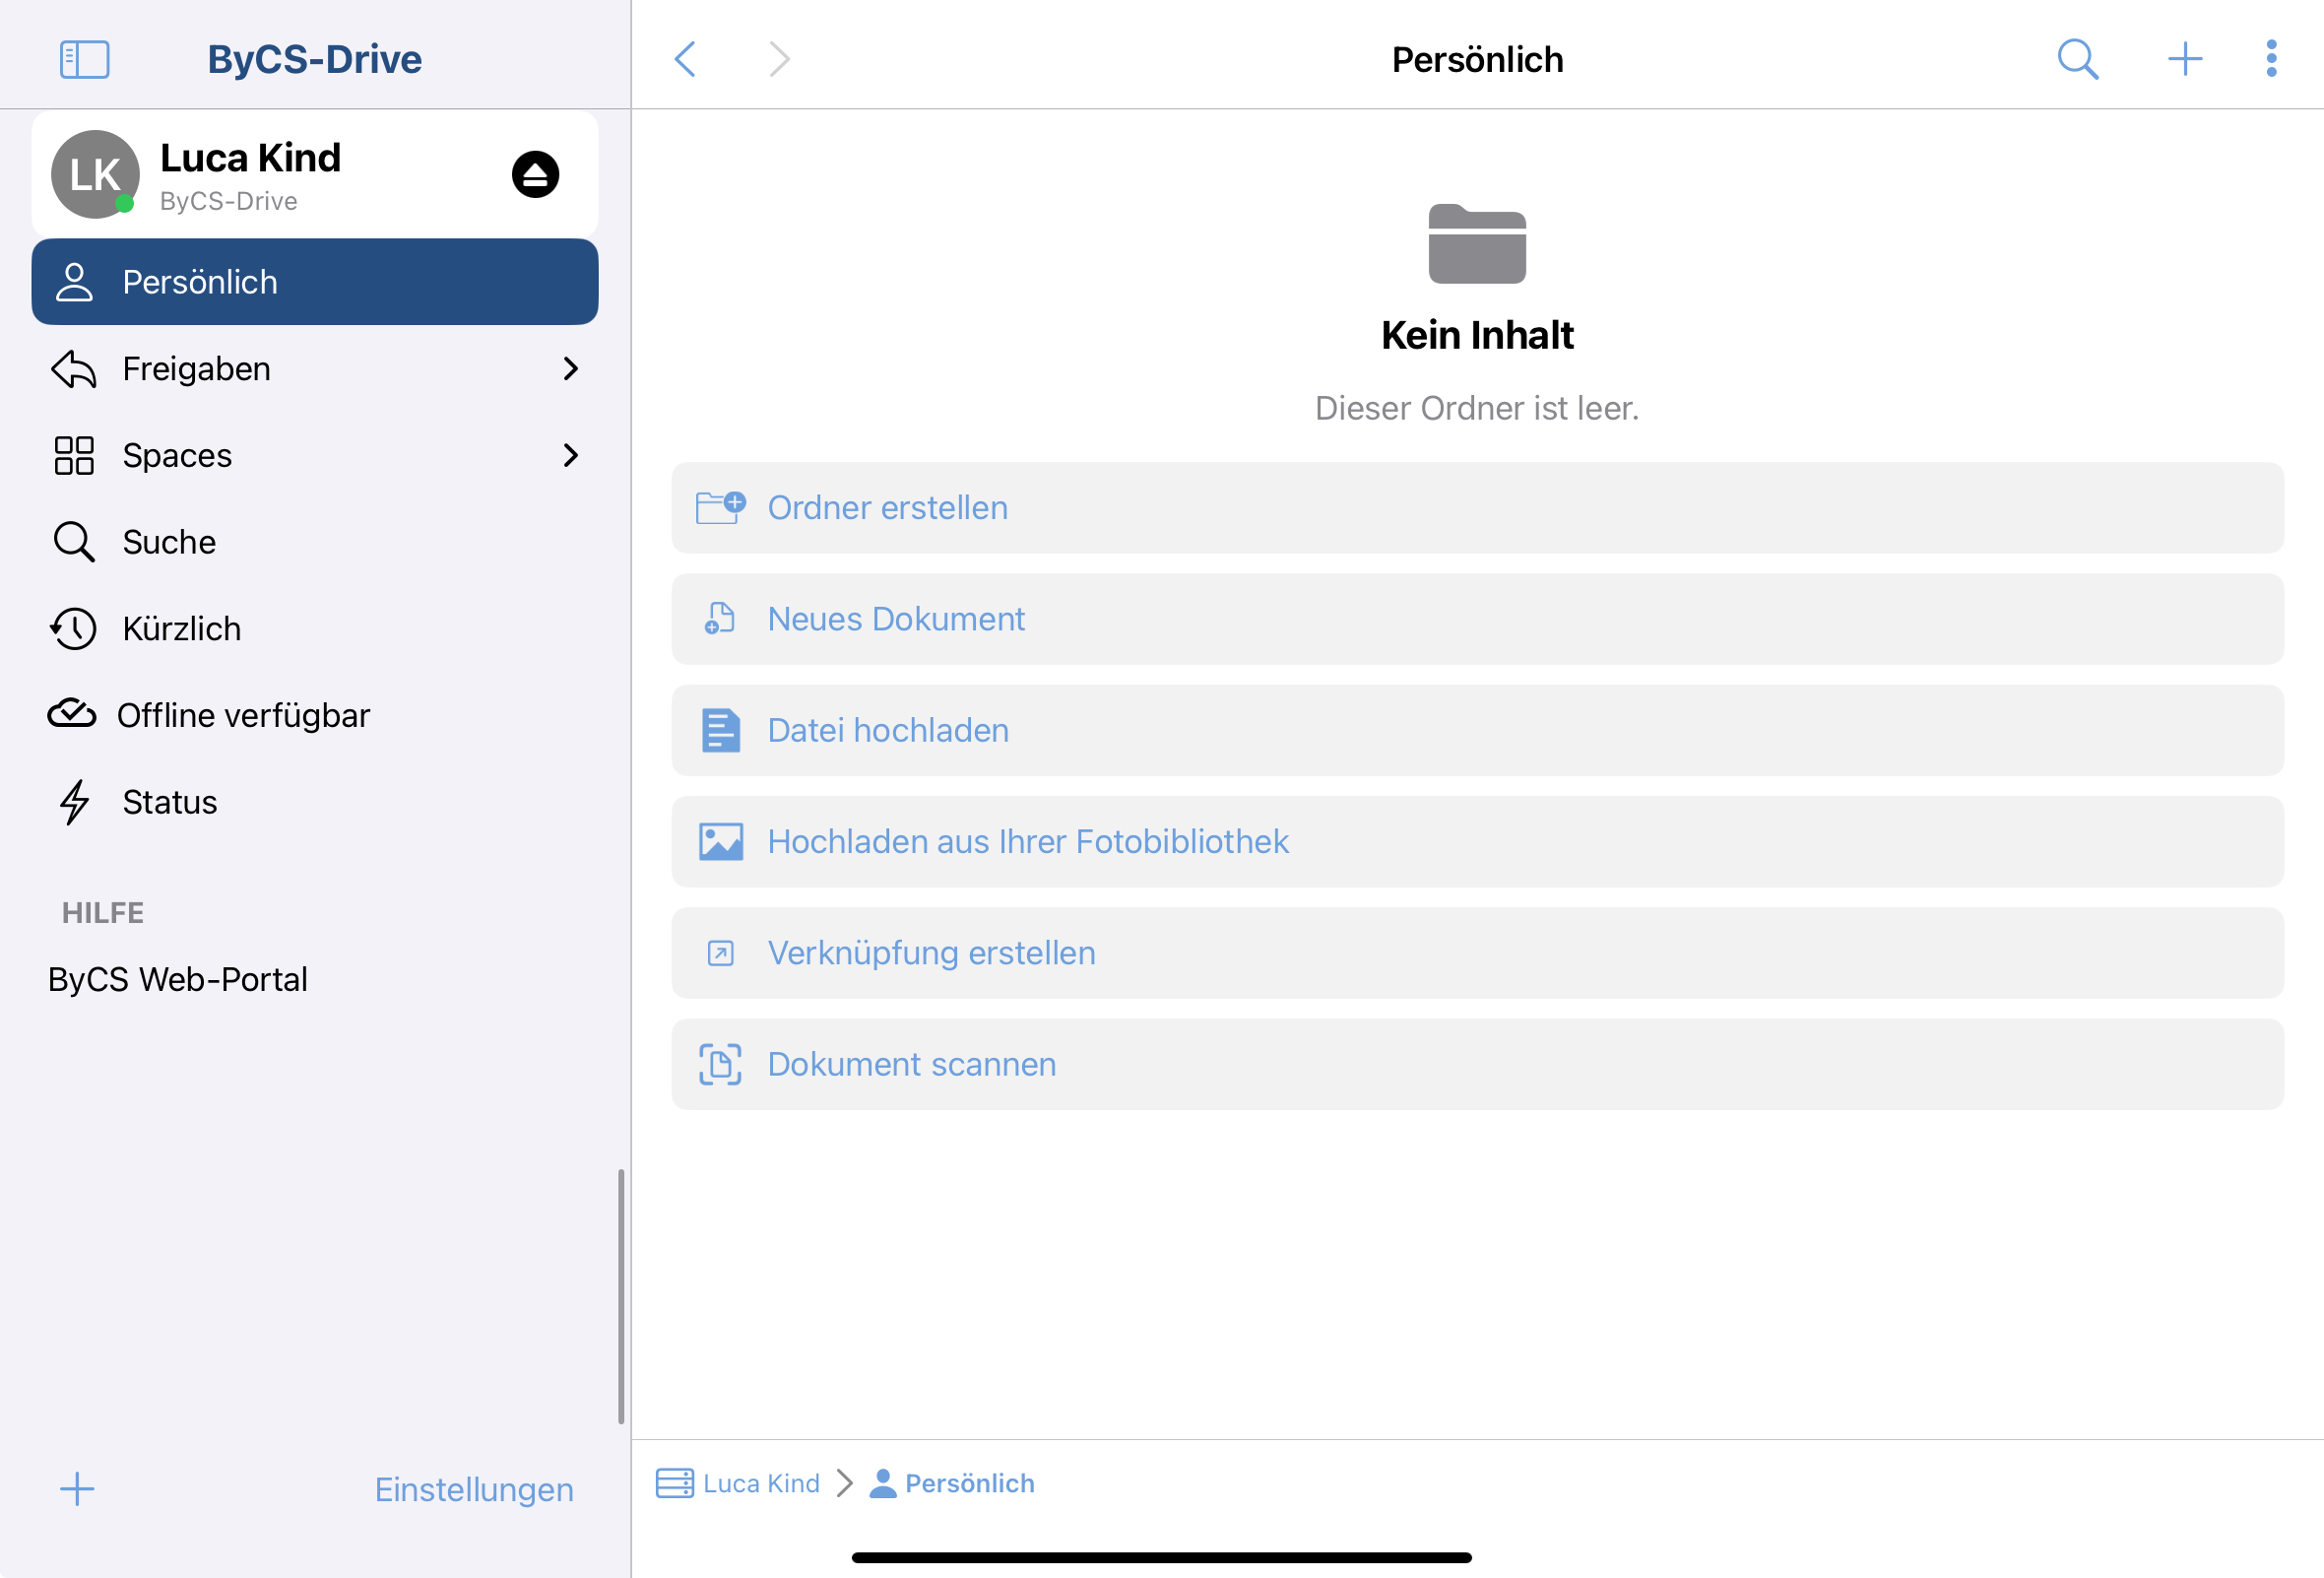The width and height of the screenshot is (2324, 1578).
Task: Open search with the magnifier icon
Action: pyautogui.click(x=2077, y=59)
